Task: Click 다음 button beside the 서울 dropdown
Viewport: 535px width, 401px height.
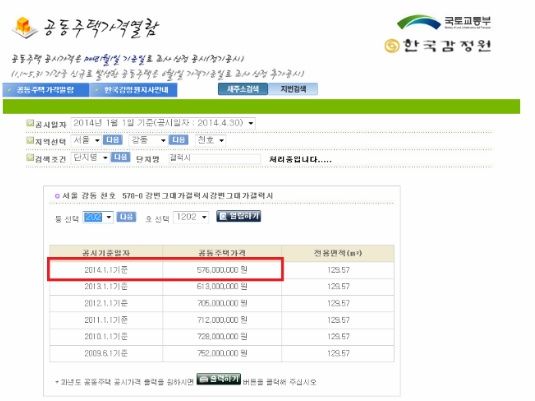Action: pyautogui.click(x=113, y=140)
